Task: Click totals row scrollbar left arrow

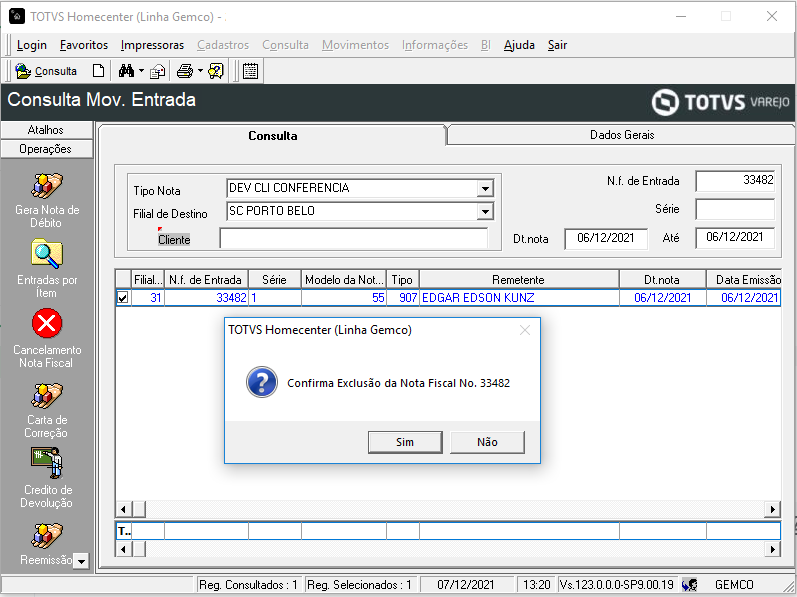Action: point(124,549)
